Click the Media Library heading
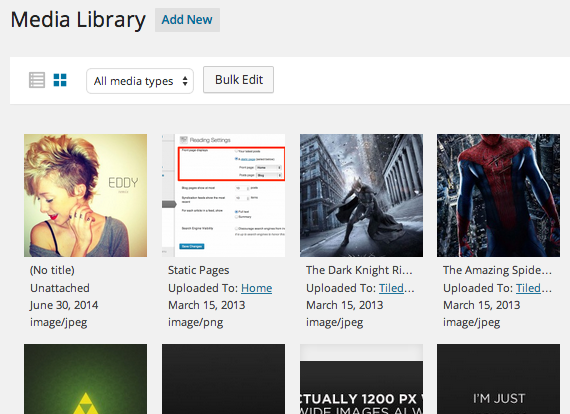The image size is (570, 414). (x=78, y=20)
